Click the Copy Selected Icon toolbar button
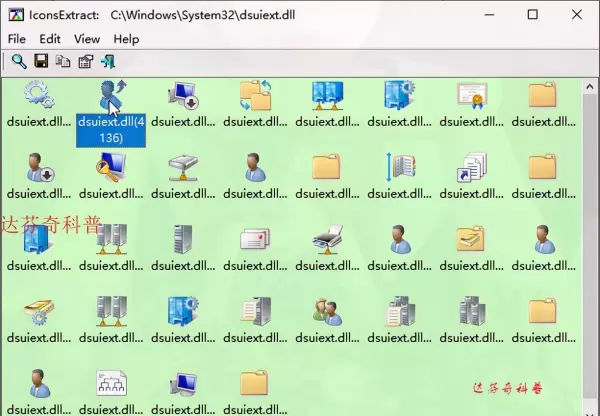This screenshot has height=416, width=600. (x=63, y=61)
